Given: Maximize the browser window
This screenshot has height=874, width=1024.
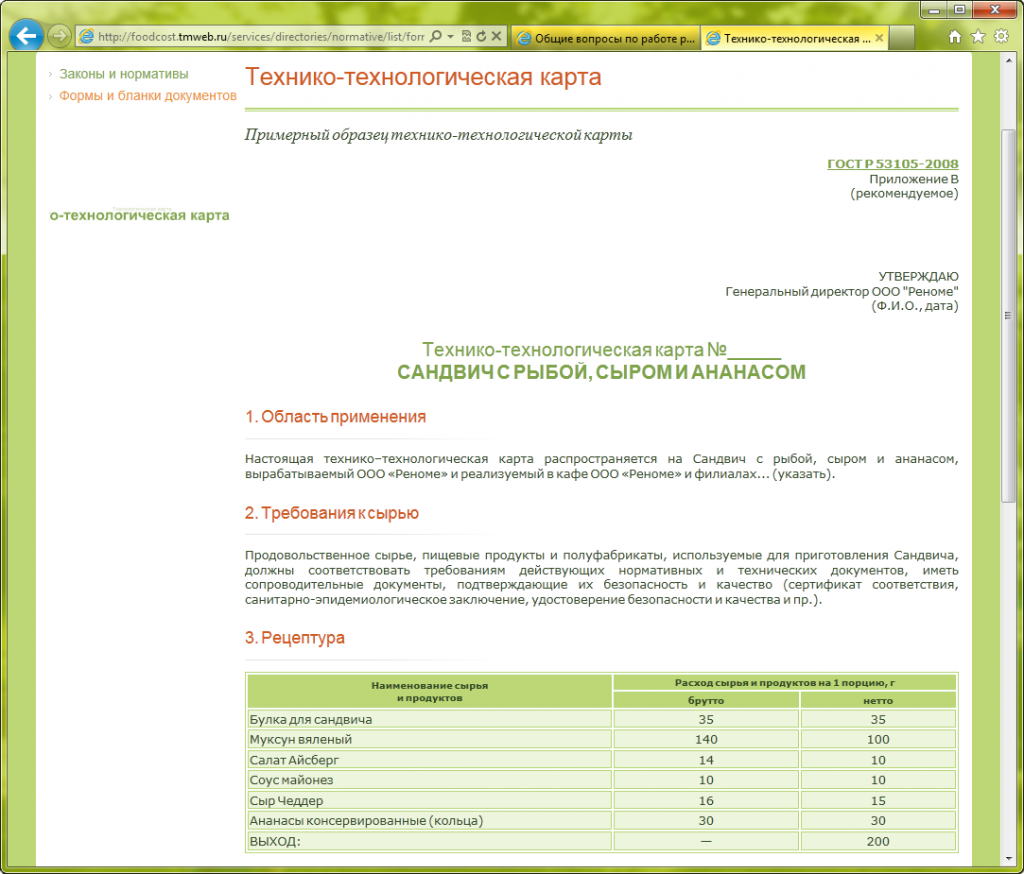Looking at the screenshot, I should pyautogui.click(x=959, y=10).
